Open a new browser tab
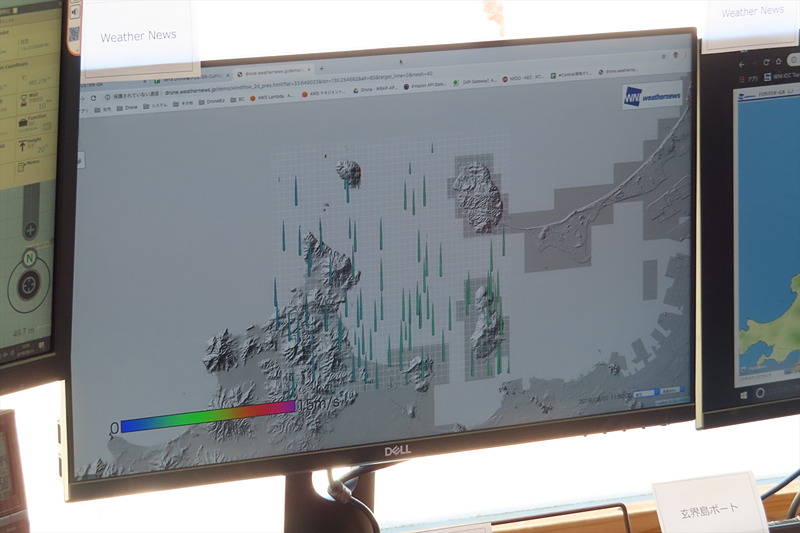This screenshot has width=800, height=533. tap(321, 68)
